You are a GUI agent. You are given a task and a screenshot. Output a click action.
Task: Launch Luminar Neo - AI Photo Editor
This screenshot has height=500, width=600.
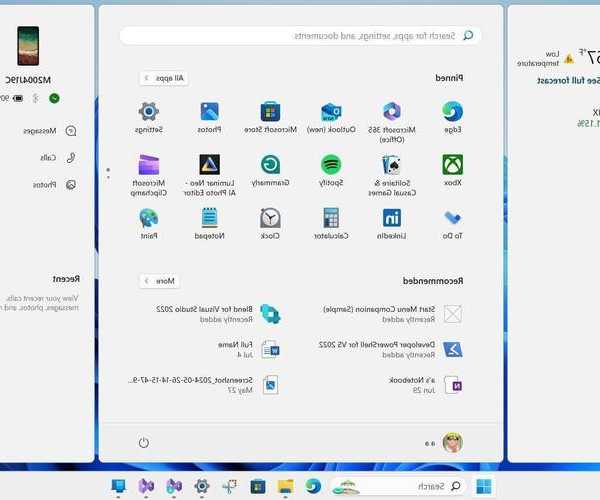tap(209, 175)
